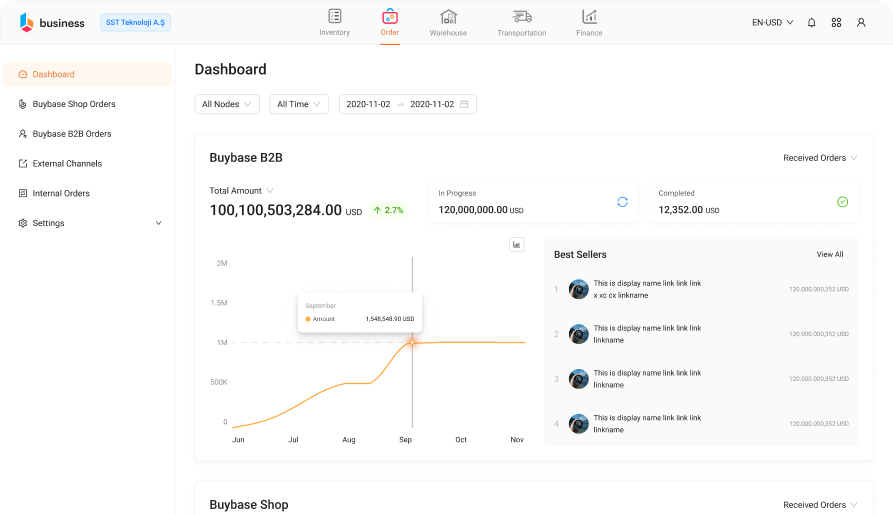The image size is (893, 515).
Task: Click View All in Best Sellers
Action: (x=830, y=254)
